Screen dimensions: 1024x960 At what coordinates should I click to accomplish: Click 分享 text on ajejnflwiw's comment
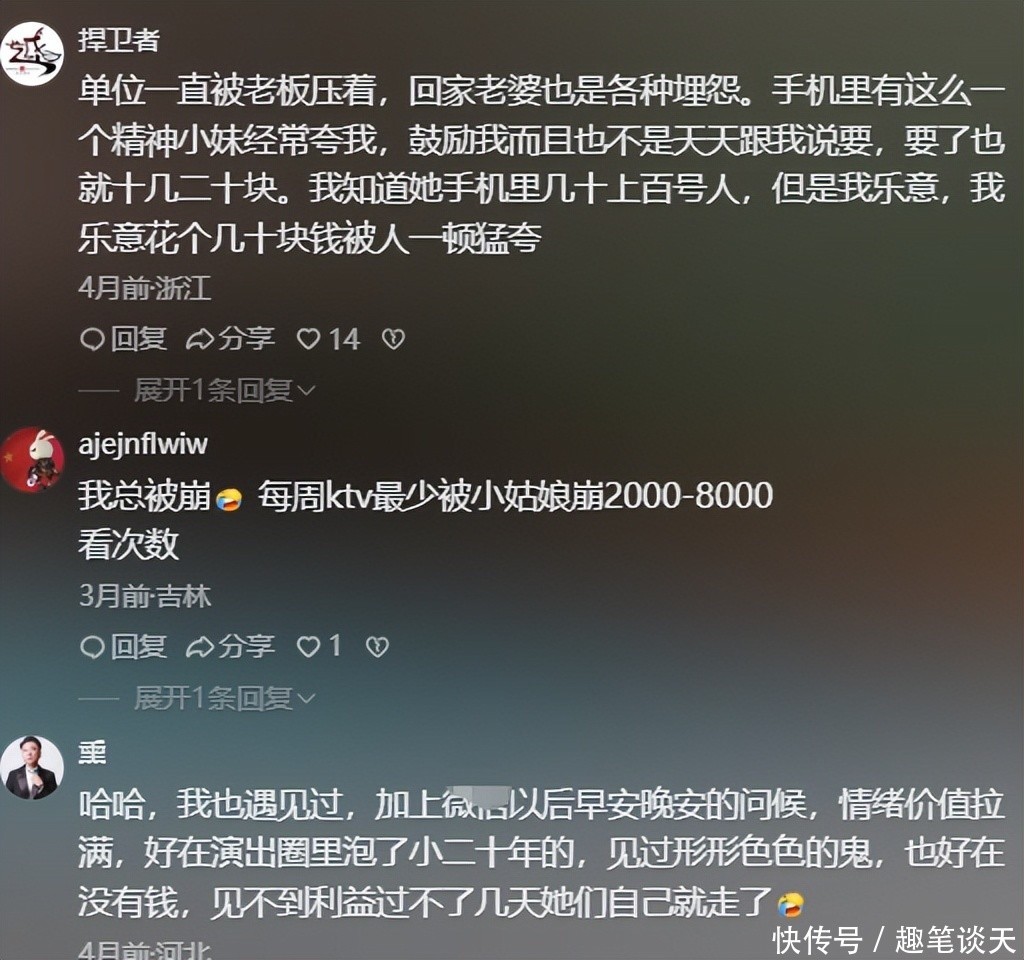point(246,647)
